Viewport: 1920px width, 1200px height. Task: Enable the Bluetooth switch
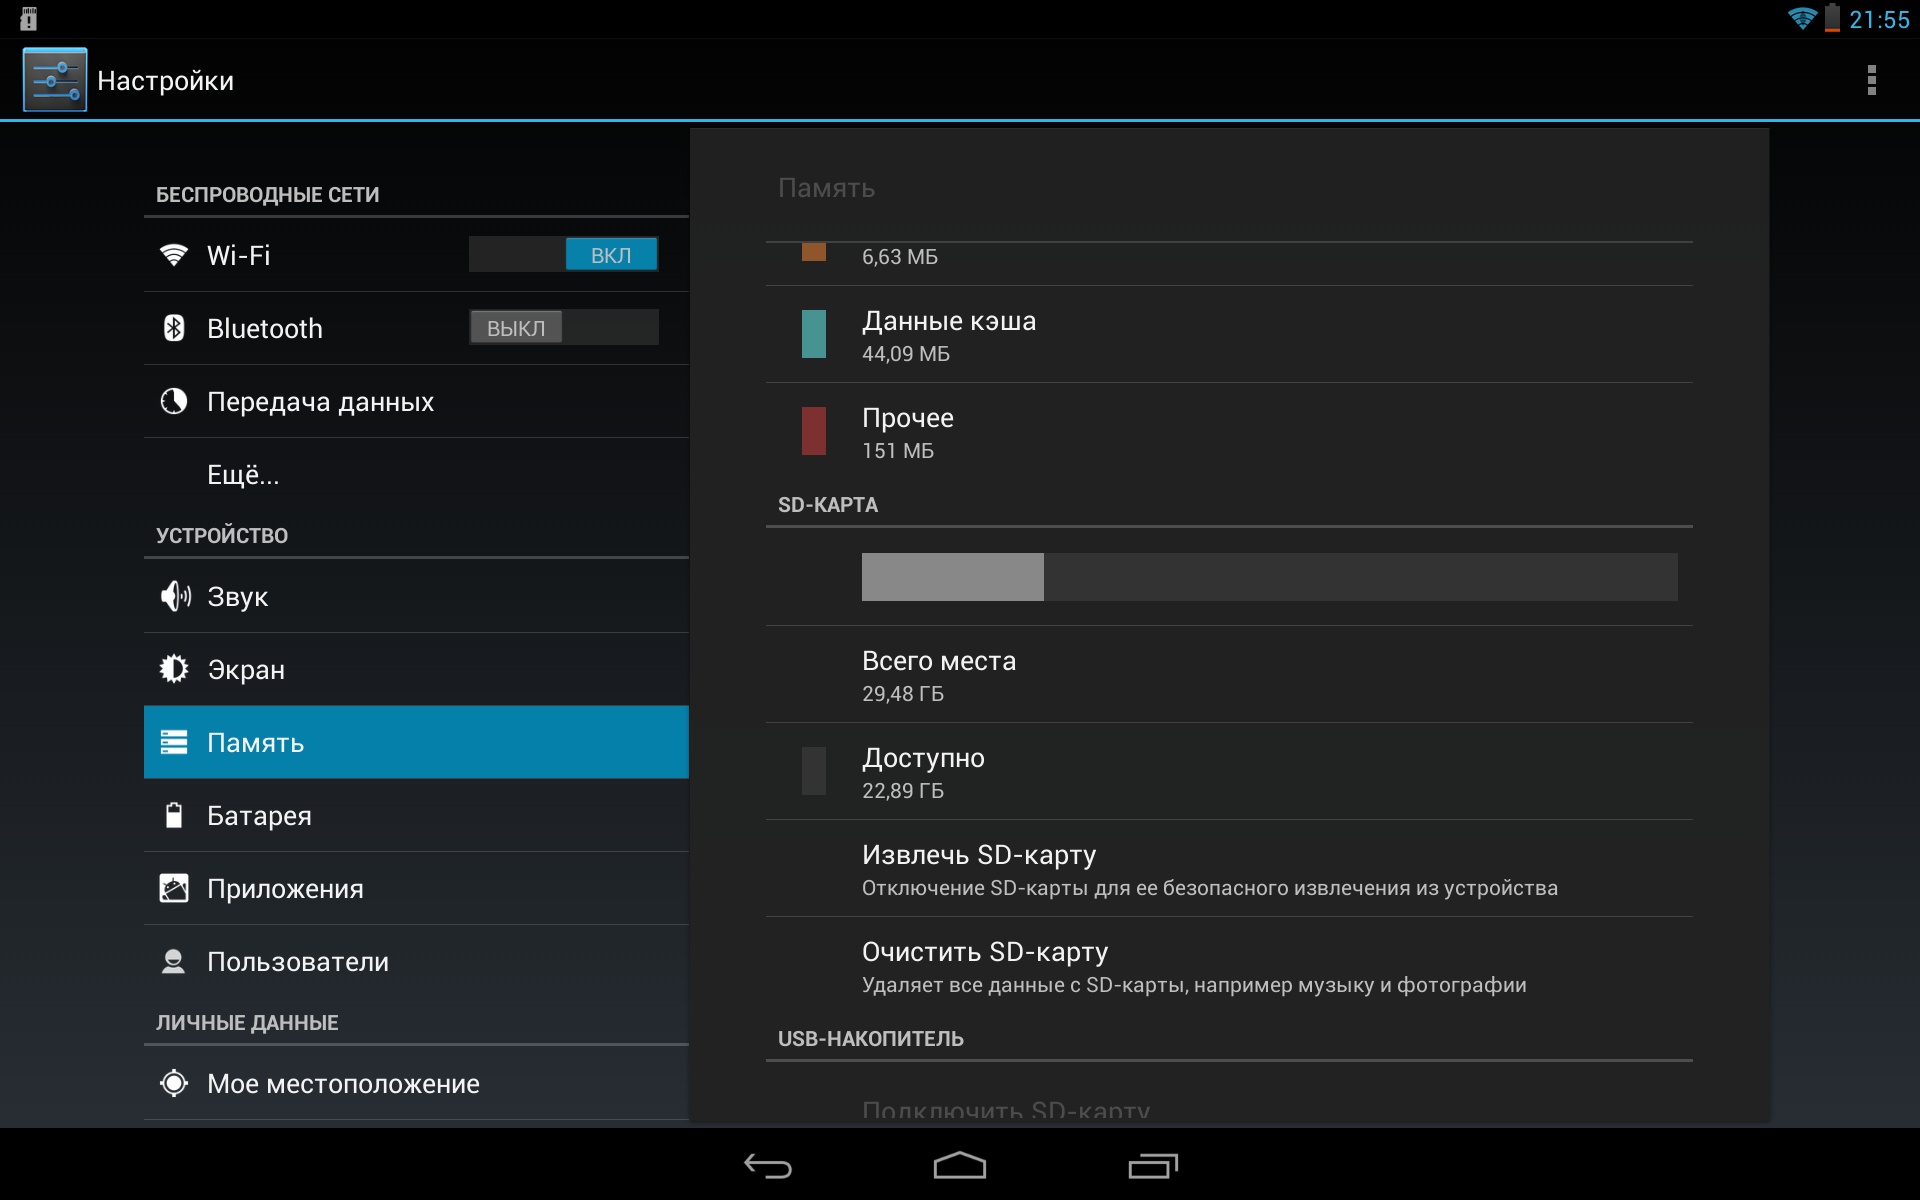563,328
